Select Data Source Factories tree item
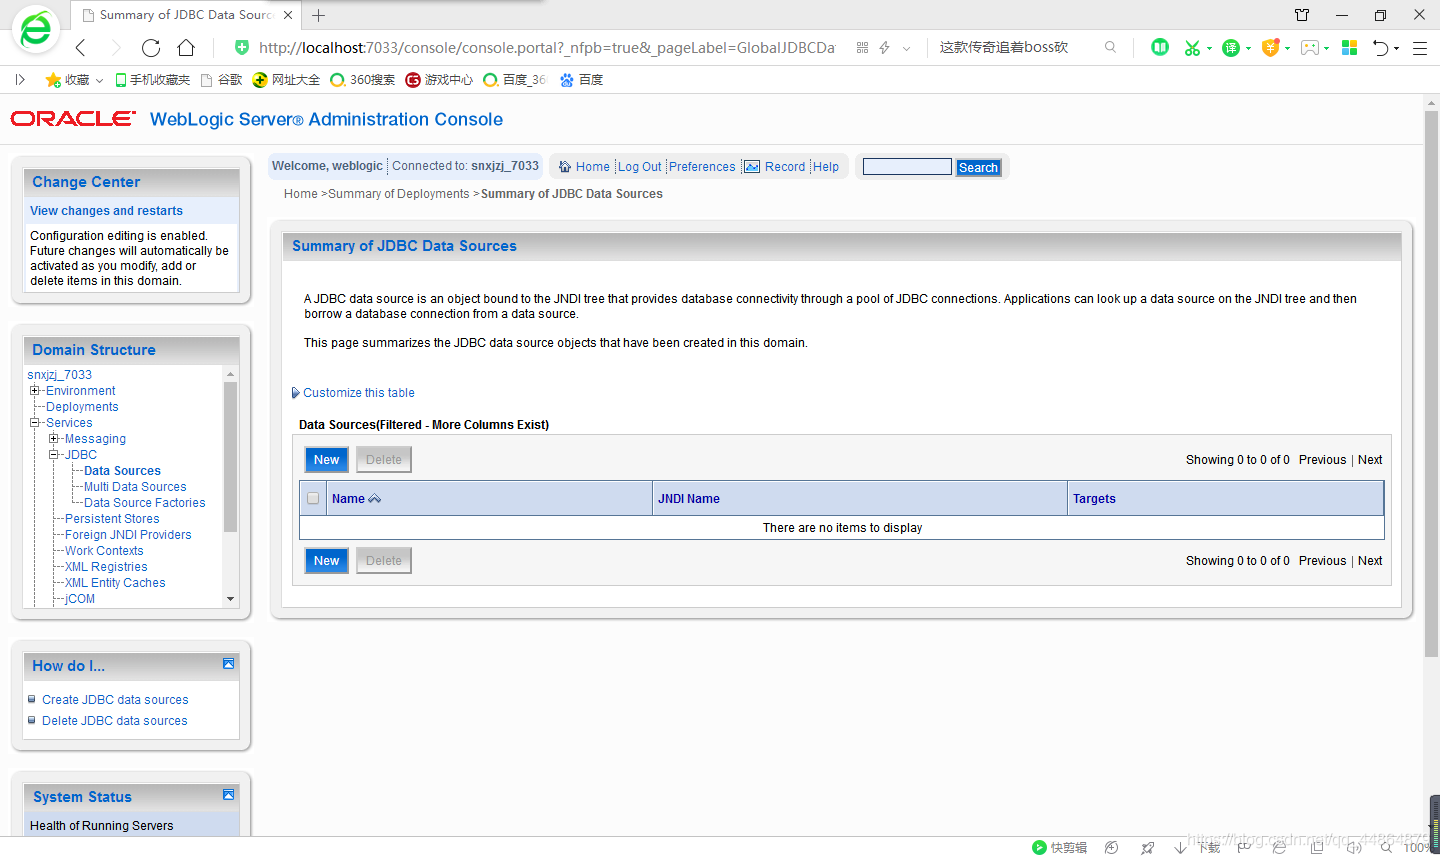1440x858 pixels. pos(144,503)
